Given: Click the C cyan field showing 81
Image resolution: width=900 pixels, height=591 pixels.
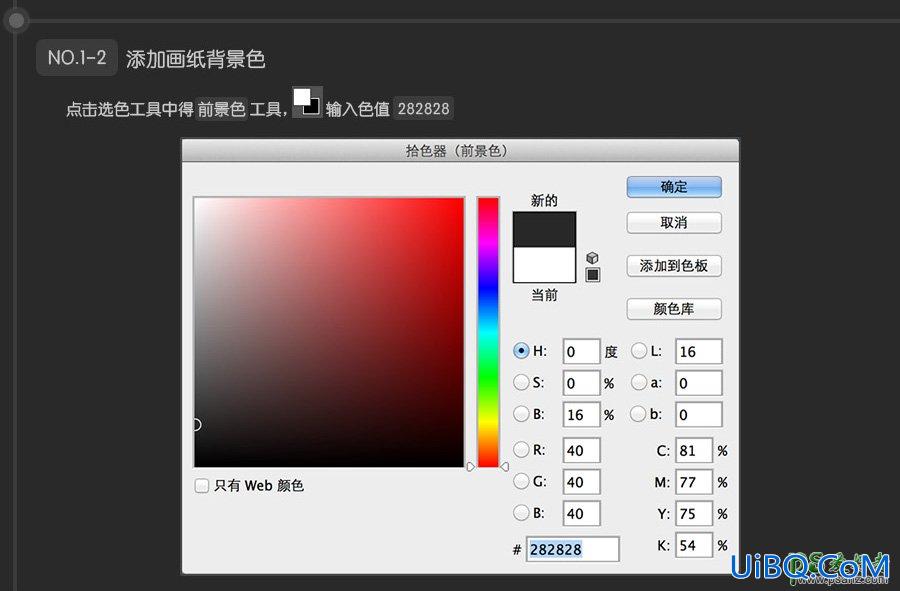Looking at the screenshot, I should [x=694, y=450].
